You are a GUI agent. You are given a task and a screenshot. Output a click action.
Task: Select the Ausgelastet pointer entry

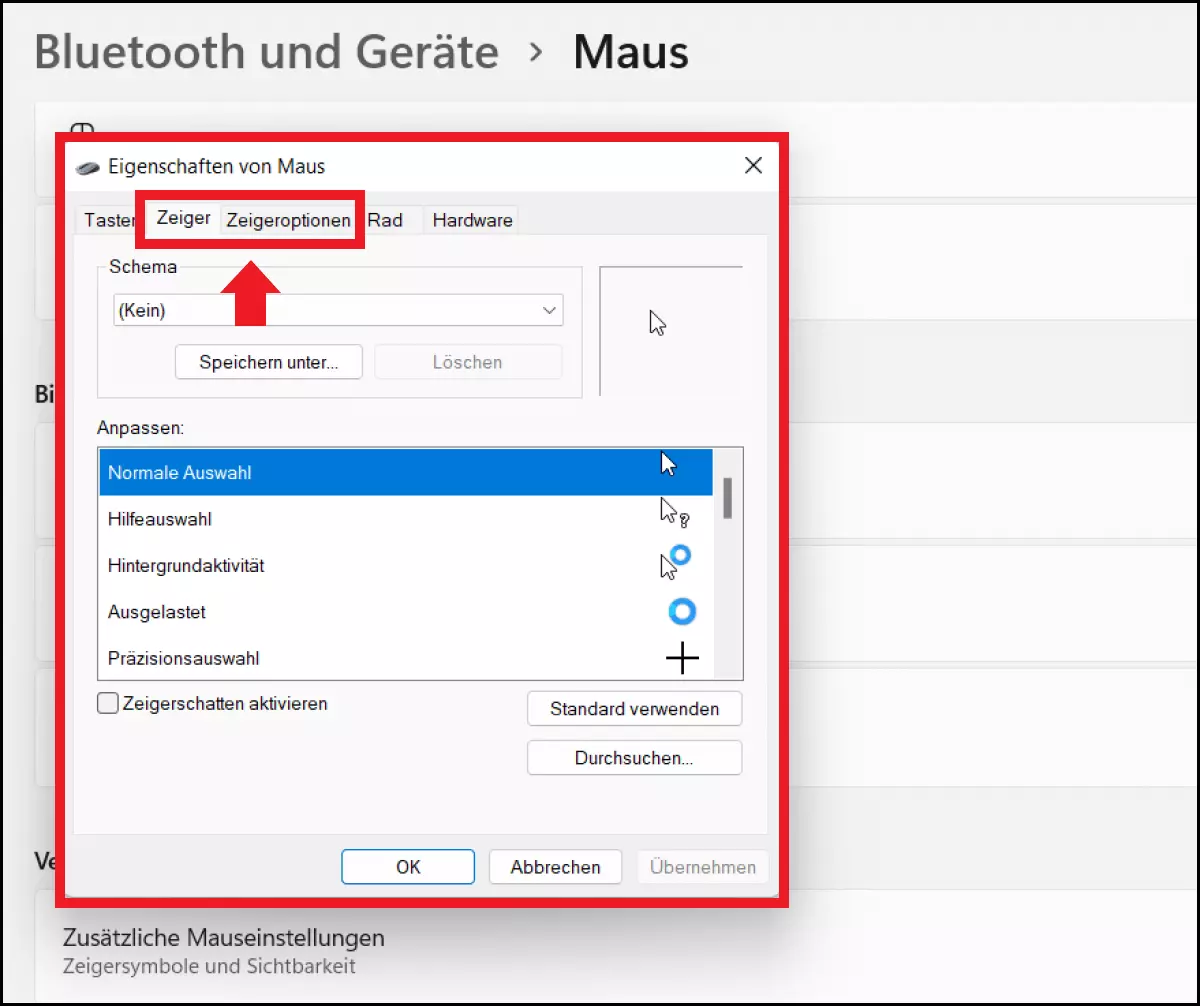click(x=405, y=611)
